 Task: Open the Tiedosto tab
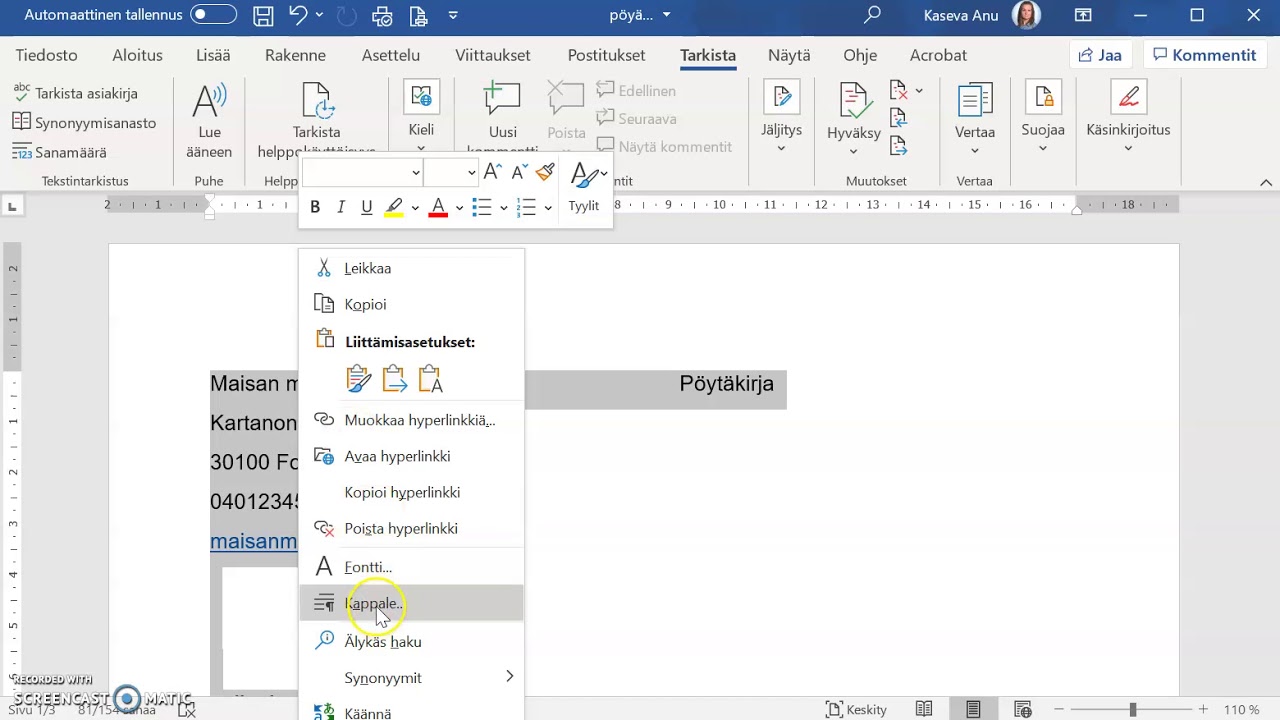(x=46, y=55)
